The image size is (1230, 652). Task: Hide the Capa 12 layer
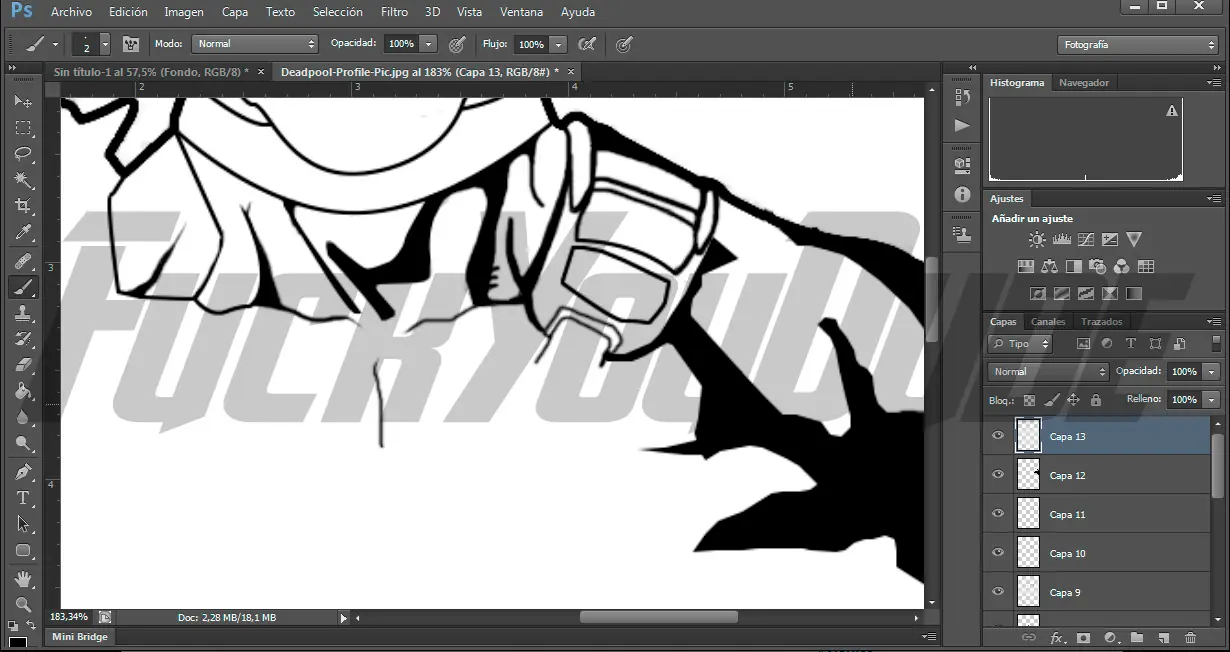[x=997, y=475]
